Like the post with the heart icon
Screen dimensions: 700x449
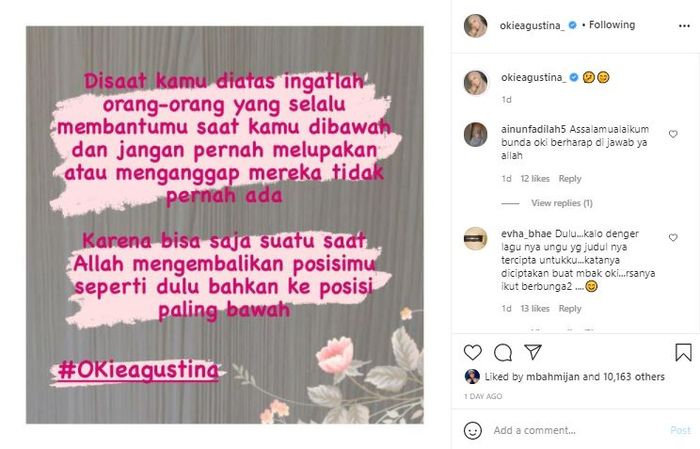click(472, 353)
